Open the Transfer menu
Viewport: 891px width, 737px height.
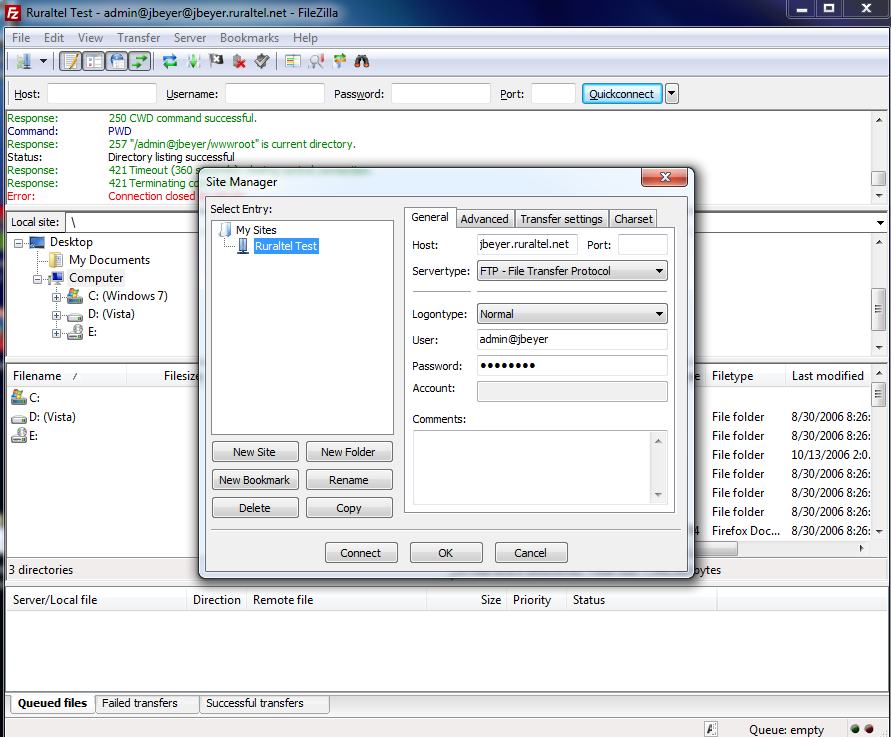[139, 38]
